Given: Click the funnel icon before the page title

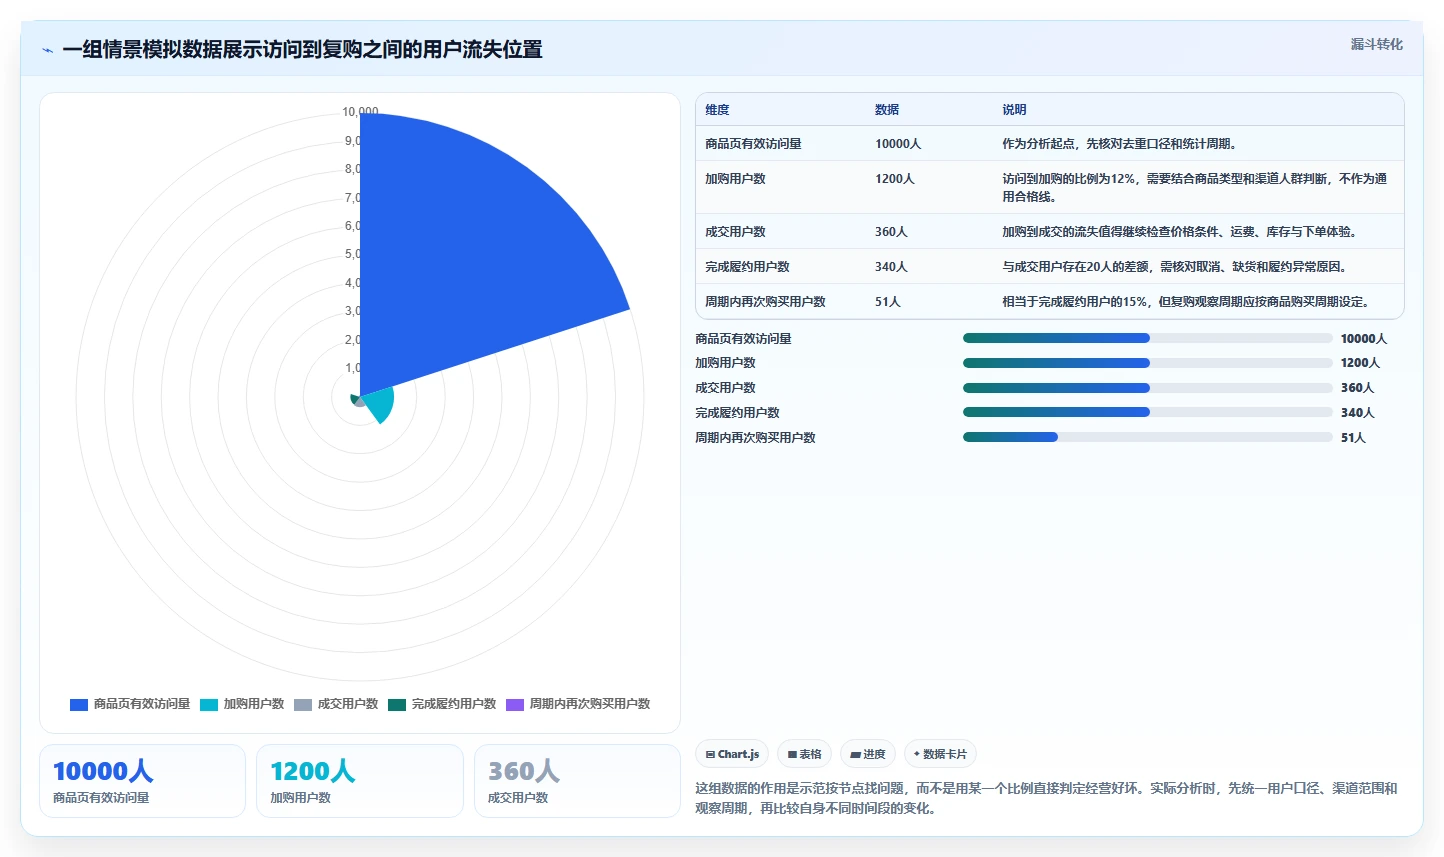Looking at the screenshot, I should [47, 50].
